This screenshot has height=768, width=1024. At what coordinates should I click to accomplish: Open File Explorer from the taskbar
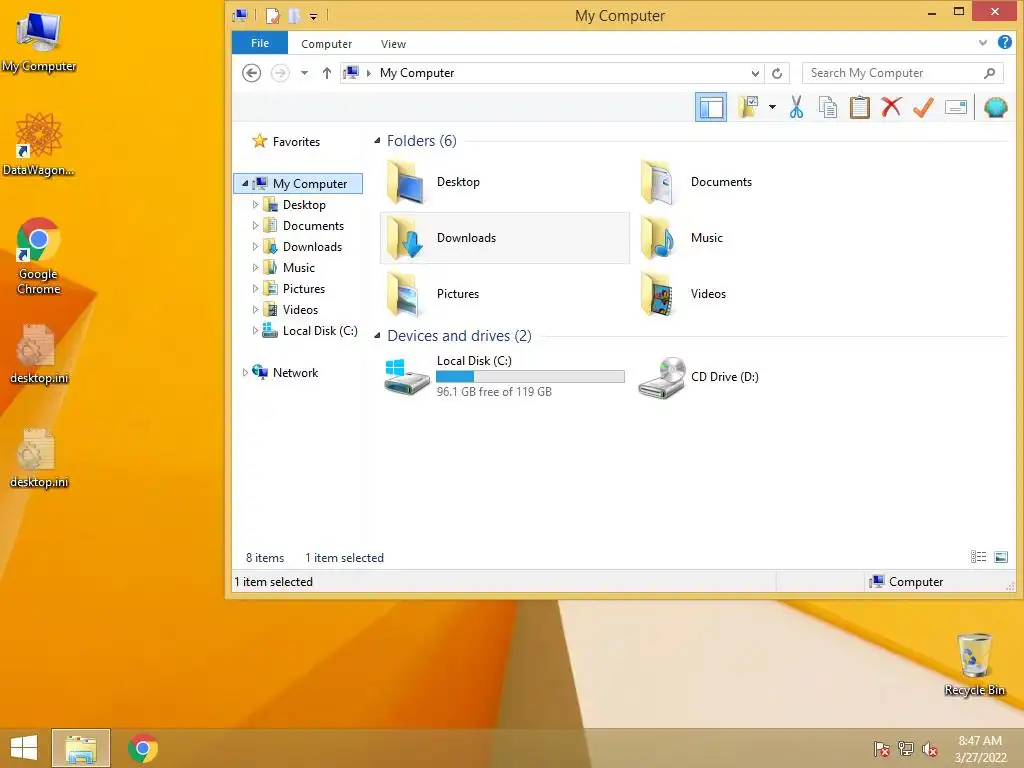pos(81,748)
